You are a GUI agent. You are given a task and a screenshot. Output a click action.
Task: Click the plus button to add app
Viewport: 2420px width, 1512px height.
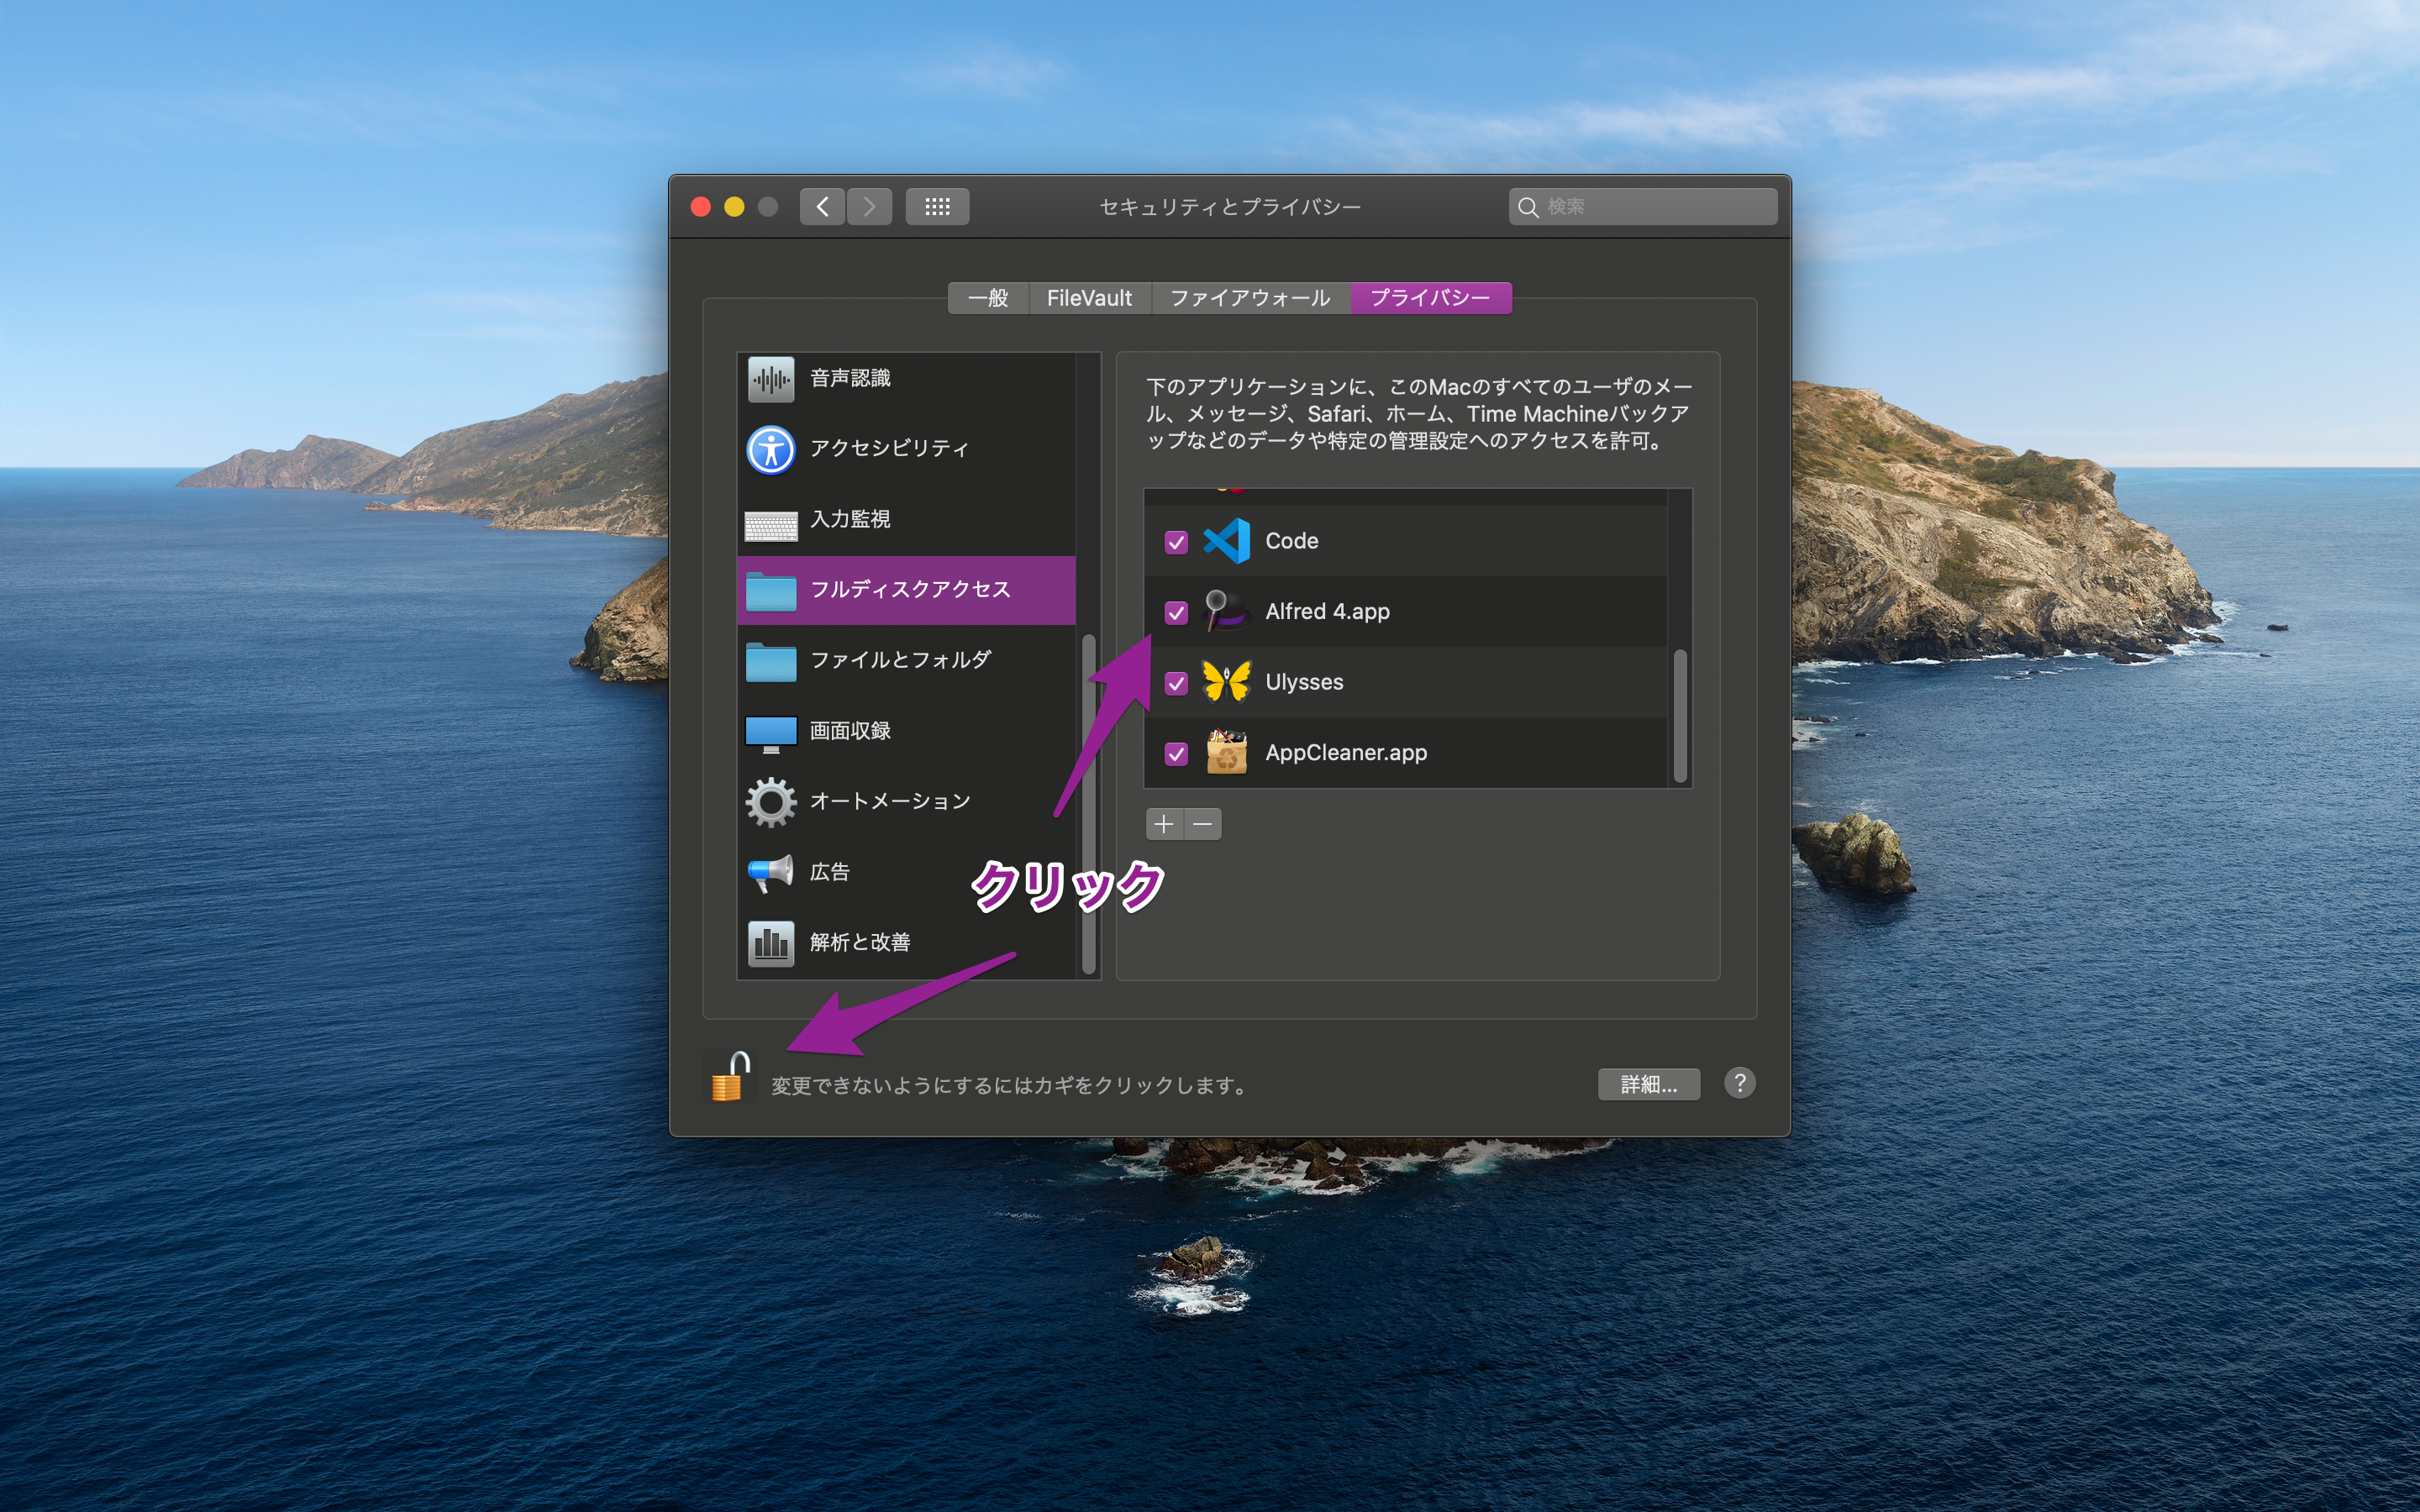click(1164, 824)
